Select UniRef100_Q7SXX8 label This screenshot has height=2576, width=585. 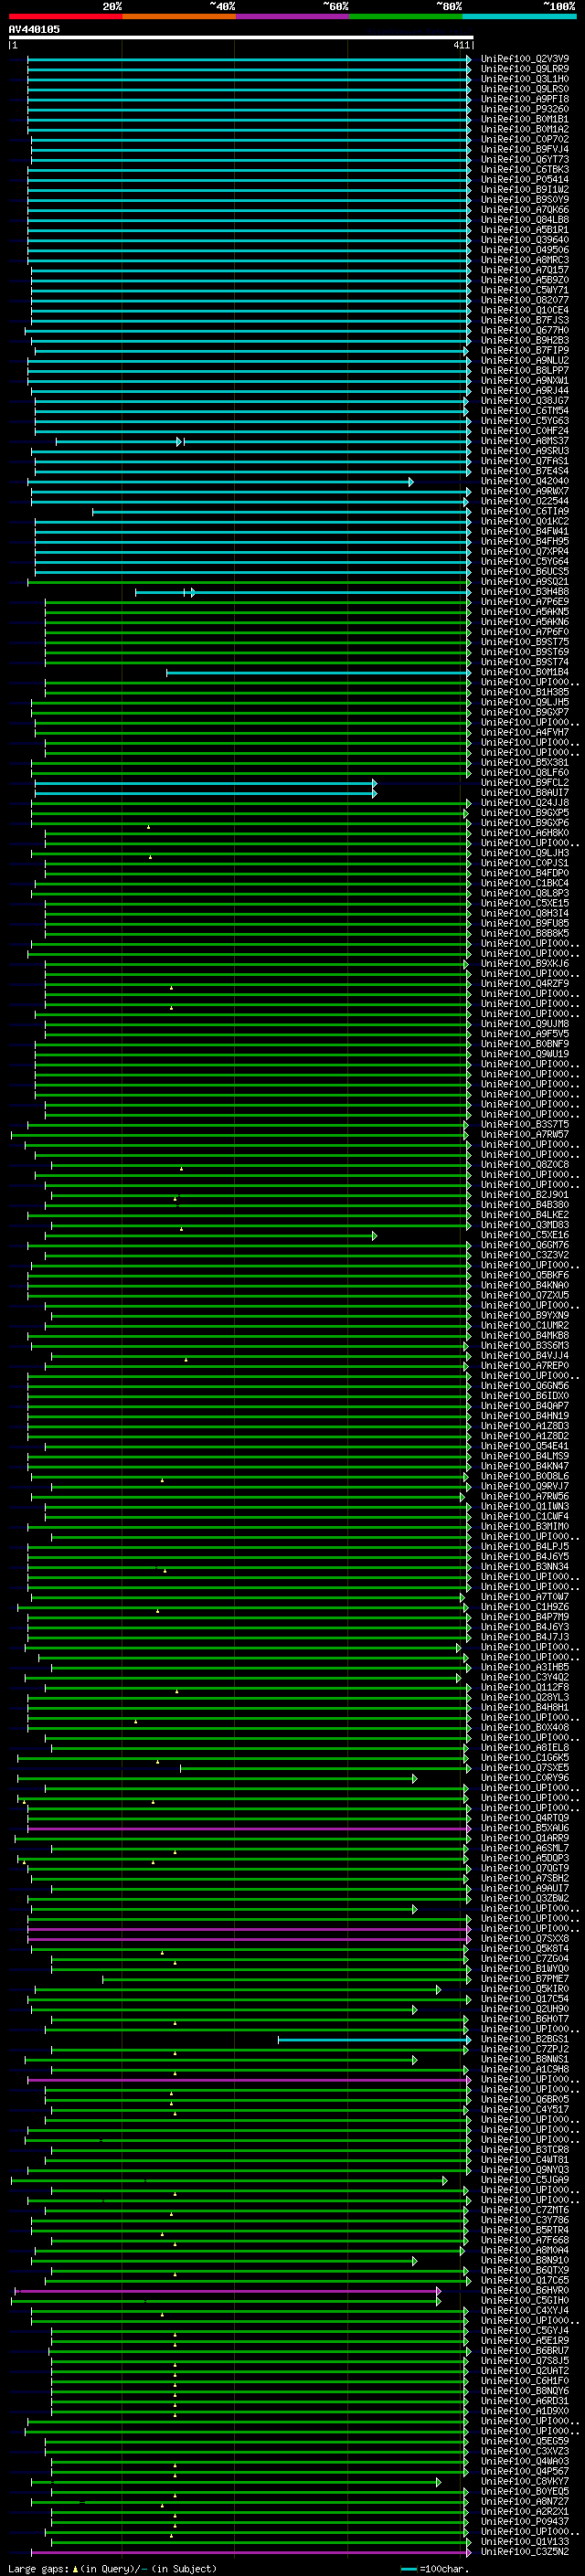[x=525, y=1939]
